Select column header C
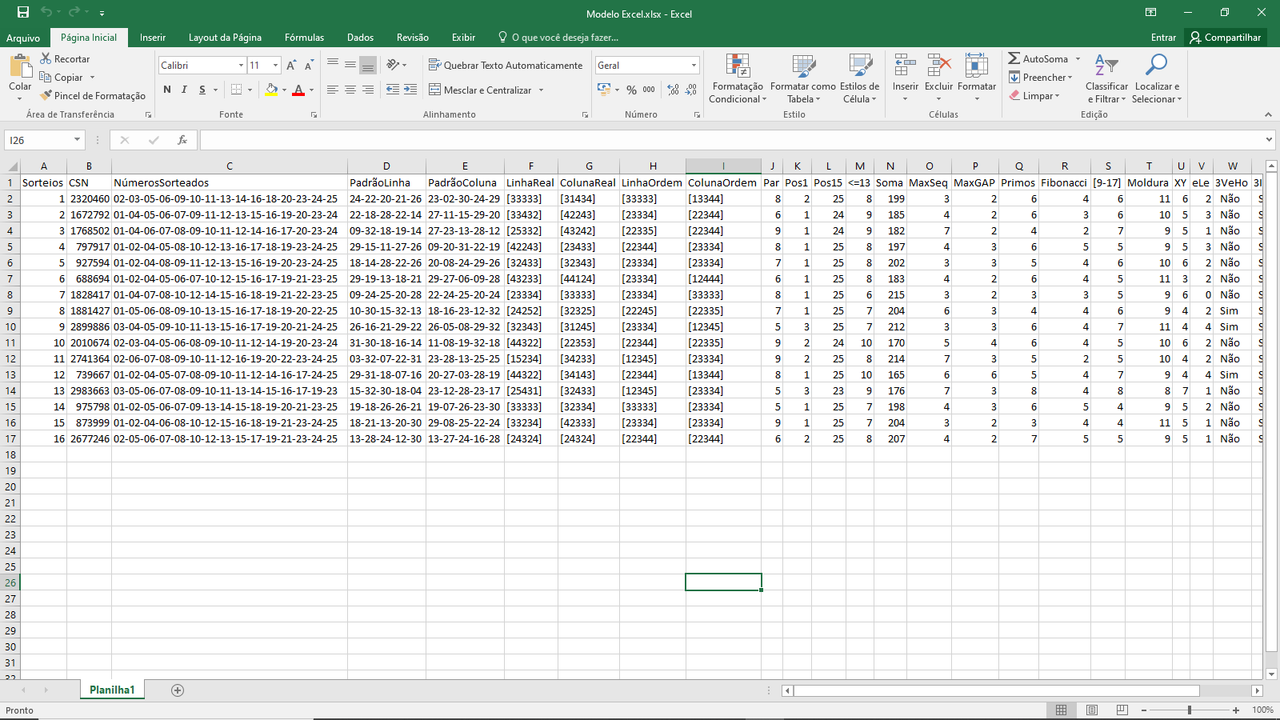1280x720 pixels. (229, 166)
